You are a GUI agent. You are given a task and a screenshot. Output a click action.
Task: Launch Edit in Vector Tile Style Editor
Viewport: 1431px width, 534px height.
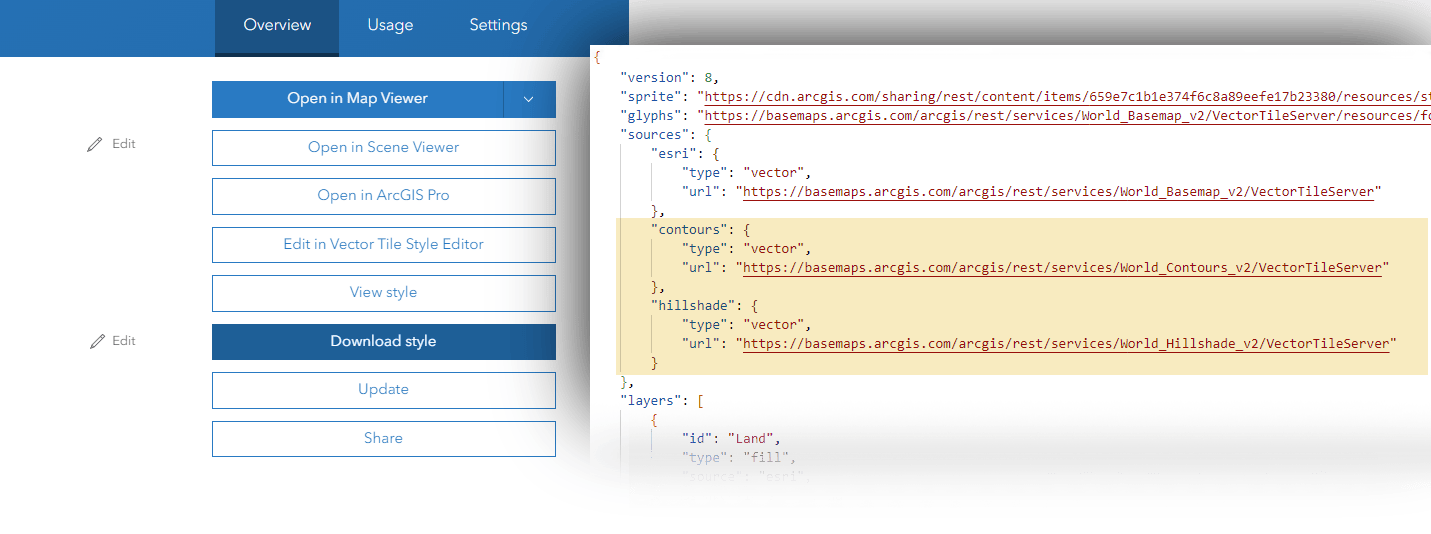coord(384,244)
